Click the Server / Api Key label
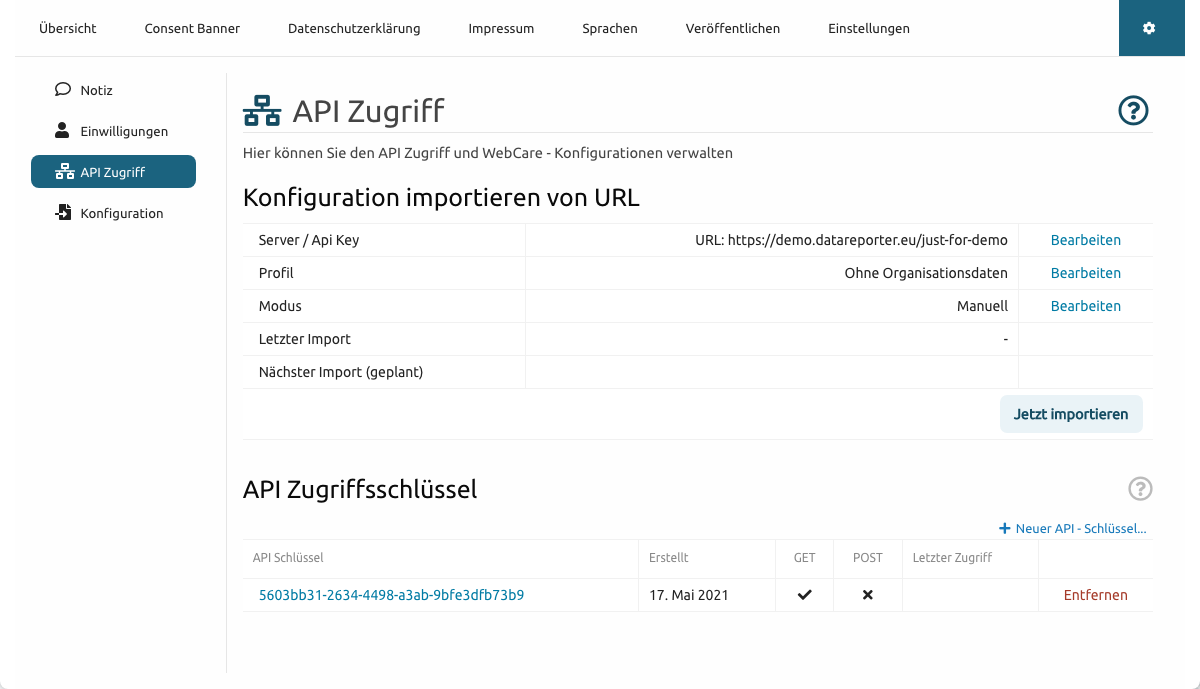Viewport: 1200px width, 689px height. (308, 240)
